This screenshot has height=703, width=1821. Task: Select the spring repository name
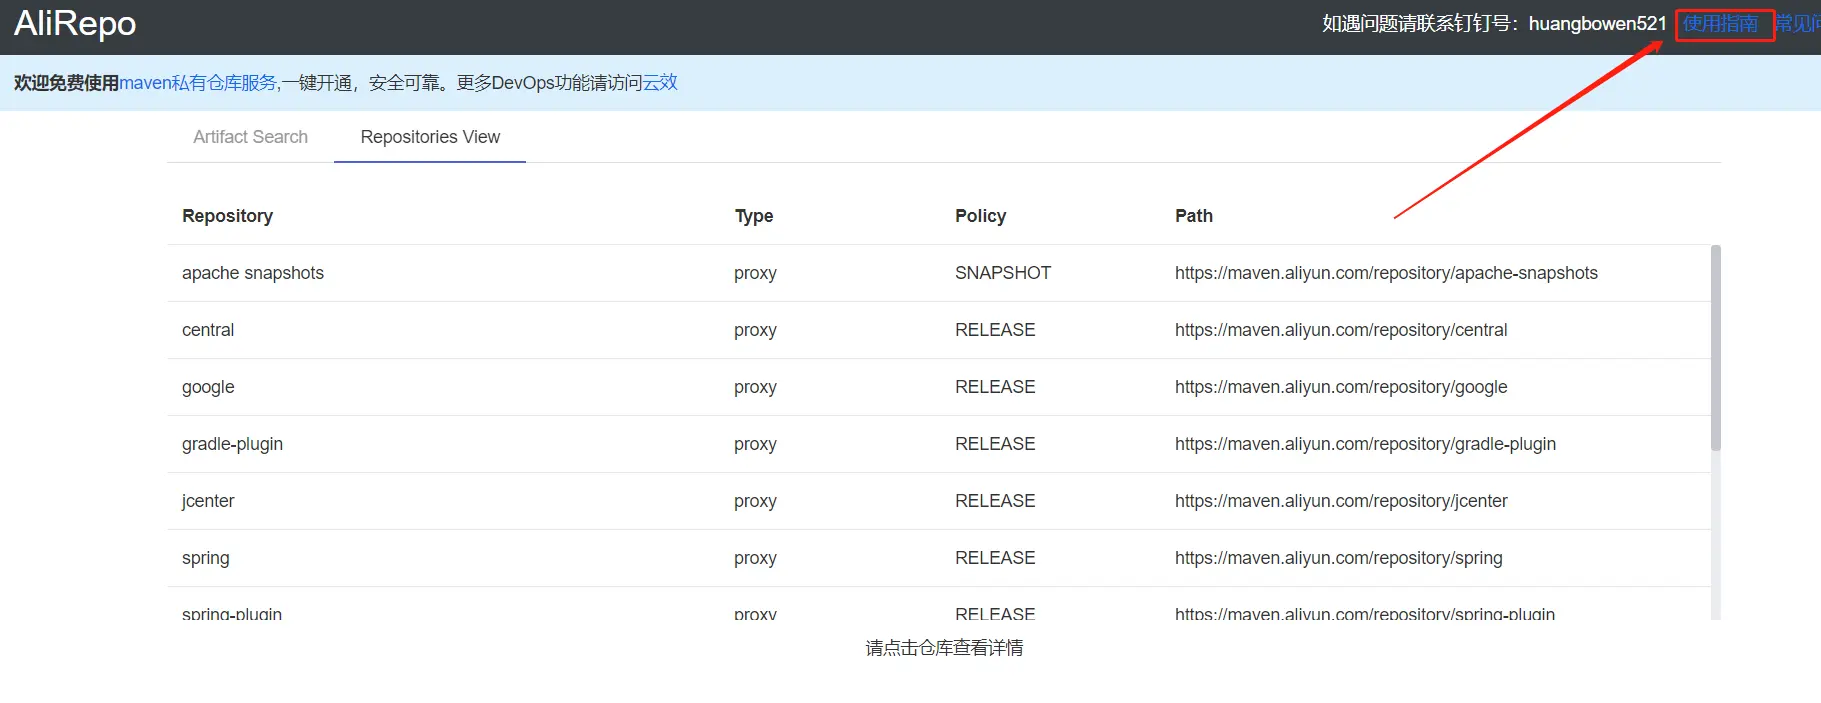pyautogui.click(x=206, y=558)
